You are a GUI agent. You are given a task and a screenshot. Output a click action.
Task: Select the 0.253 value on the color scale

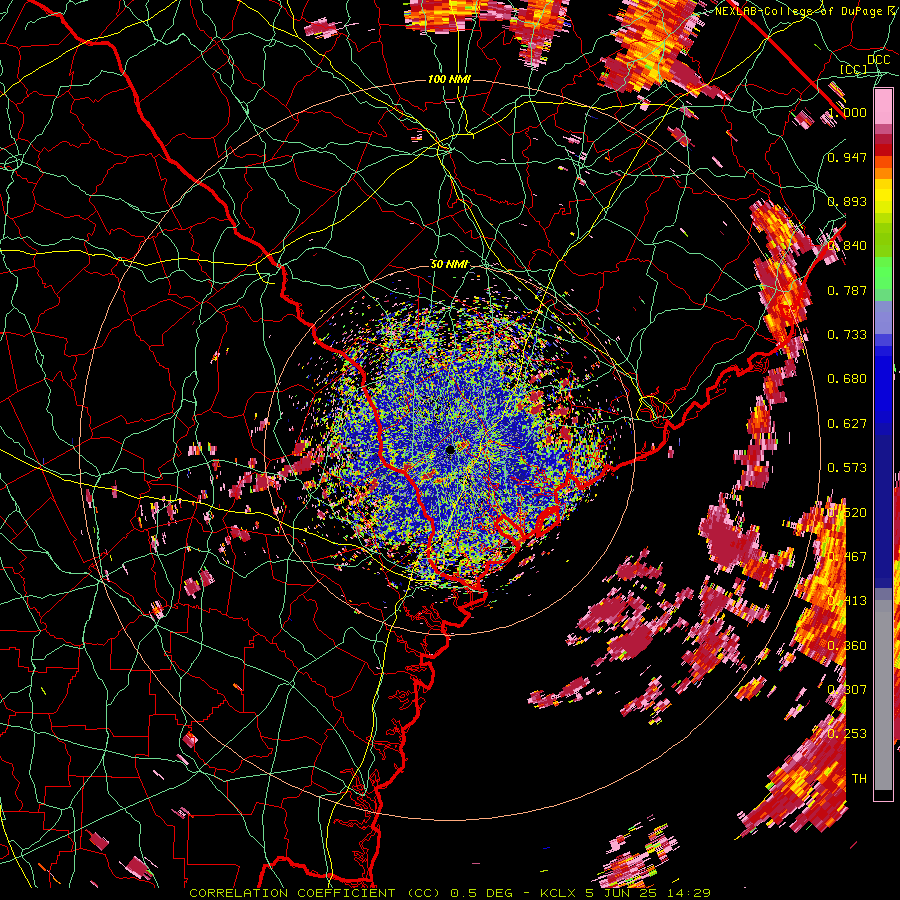847,734
